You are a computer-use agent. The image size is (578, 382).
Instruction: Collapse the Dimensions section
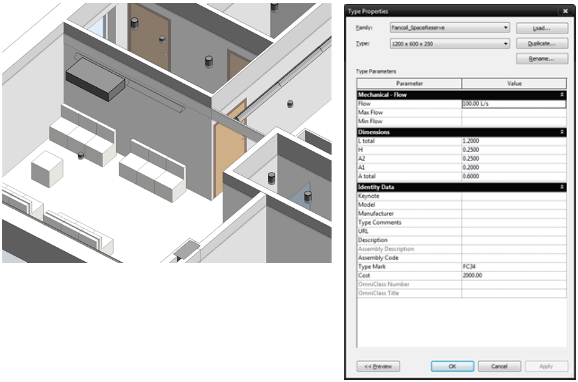(x=562, y=132)
